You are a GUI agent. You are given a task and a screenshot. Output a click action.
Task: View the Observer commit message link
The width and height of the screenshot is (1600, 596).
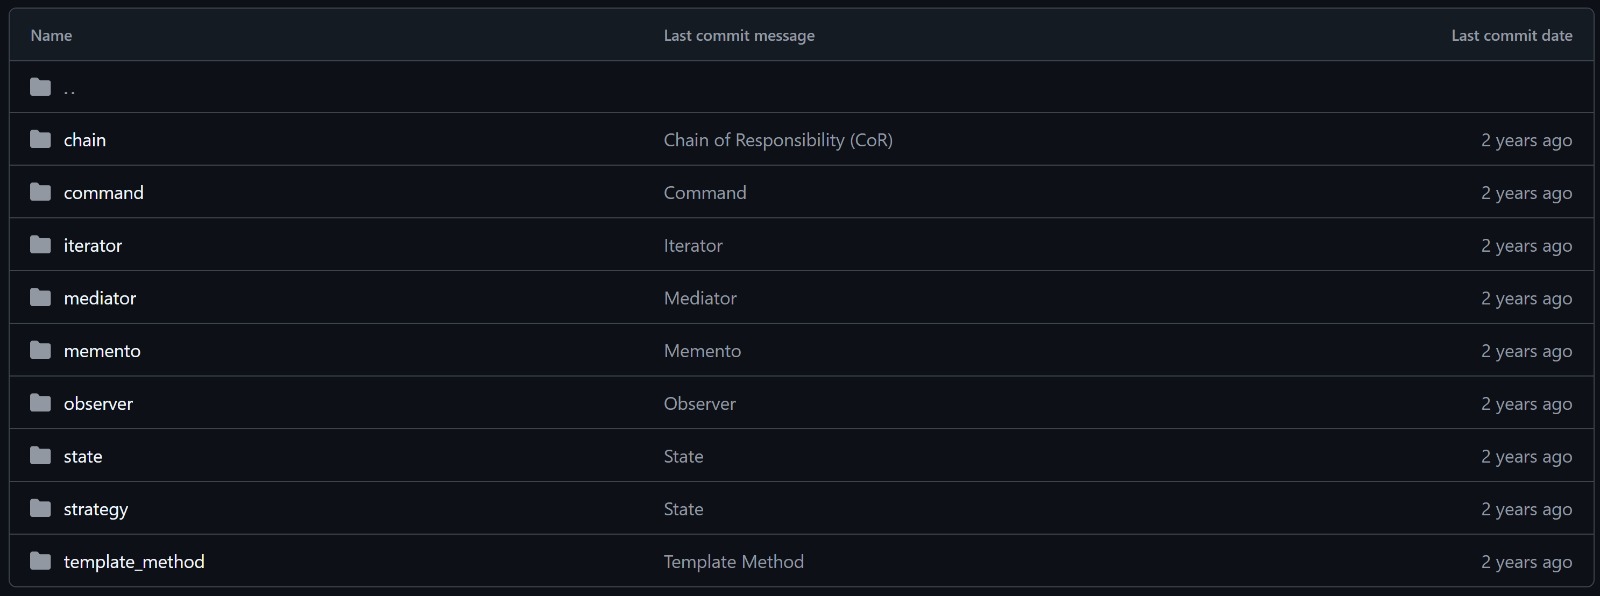point(699,404)
